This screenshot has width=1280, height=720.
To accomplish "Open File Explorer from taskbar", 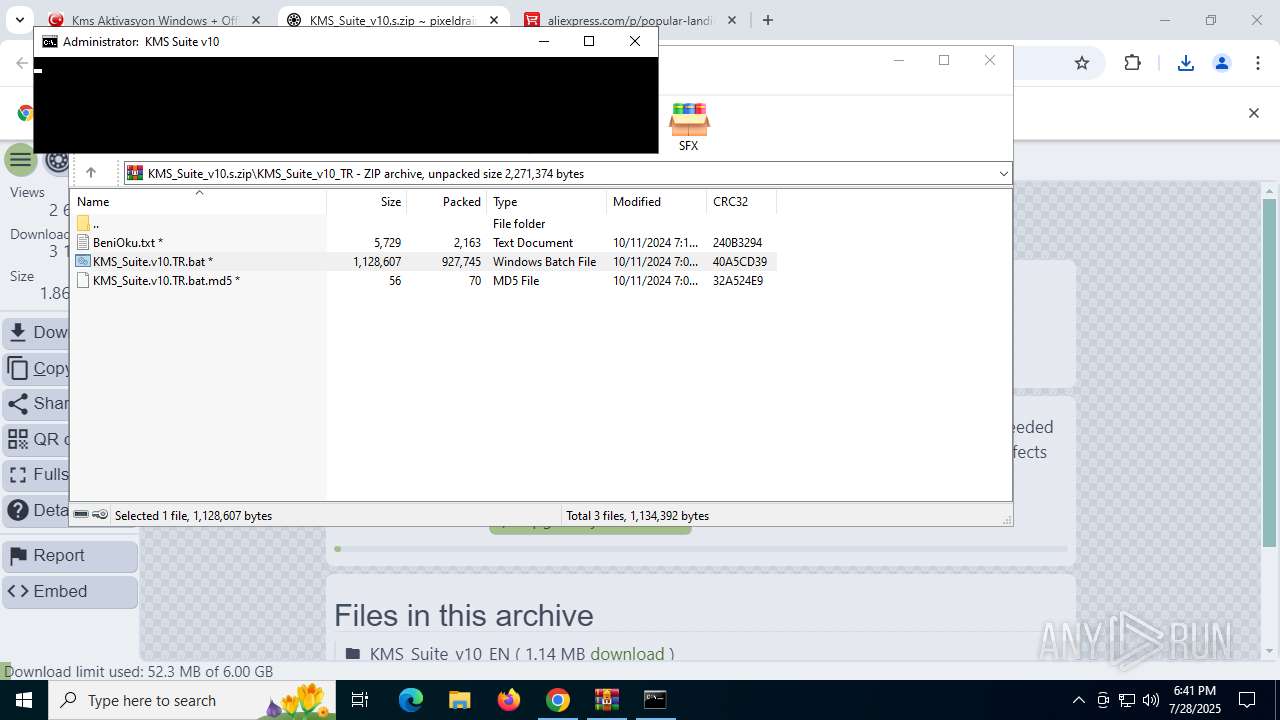I will click(x=459, y=700).
